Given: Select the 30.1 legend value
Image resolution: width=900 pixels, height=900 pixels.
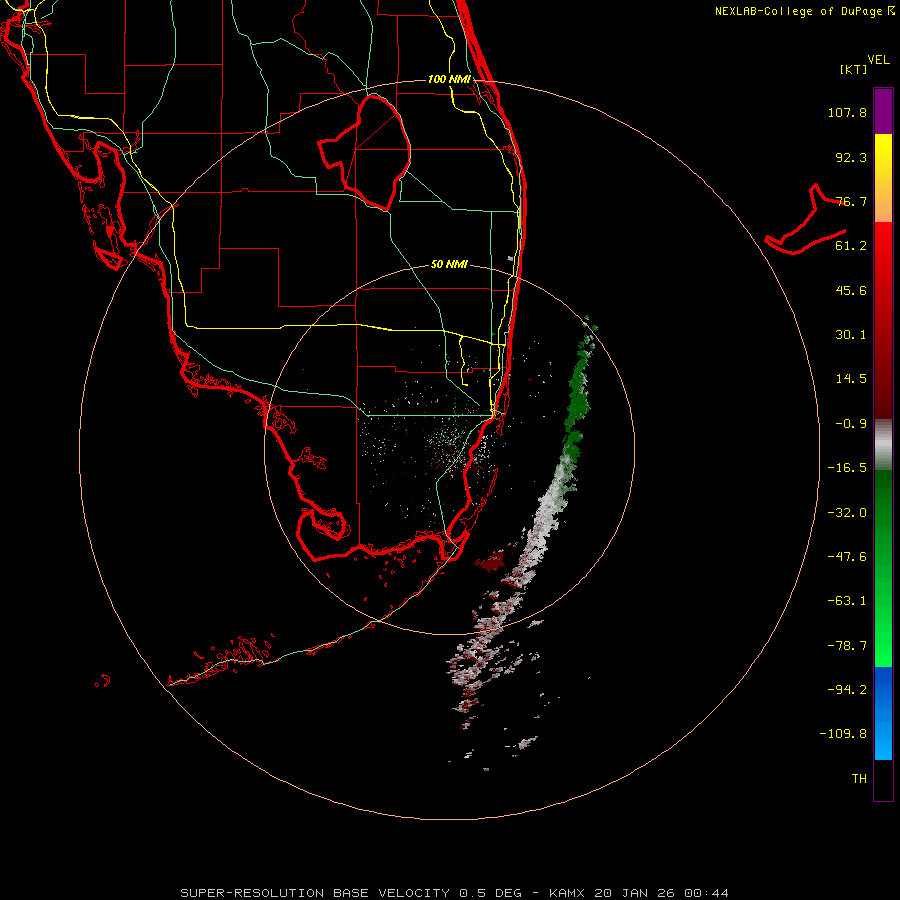Looking at the screenshot, I should (x=851, y=335).
